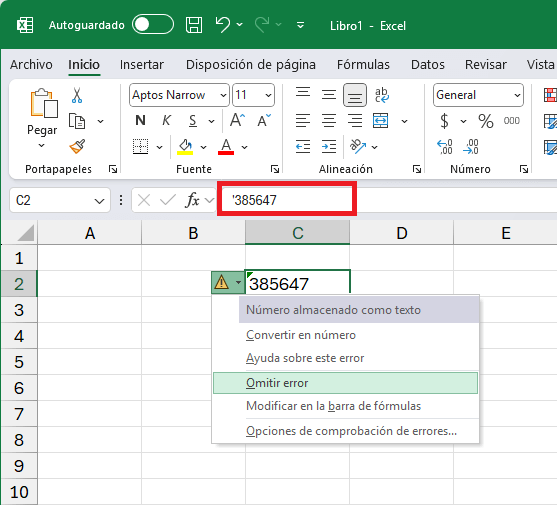Open the Archivo tab
This screenshot has width=557, height=505.
[31, 65]
